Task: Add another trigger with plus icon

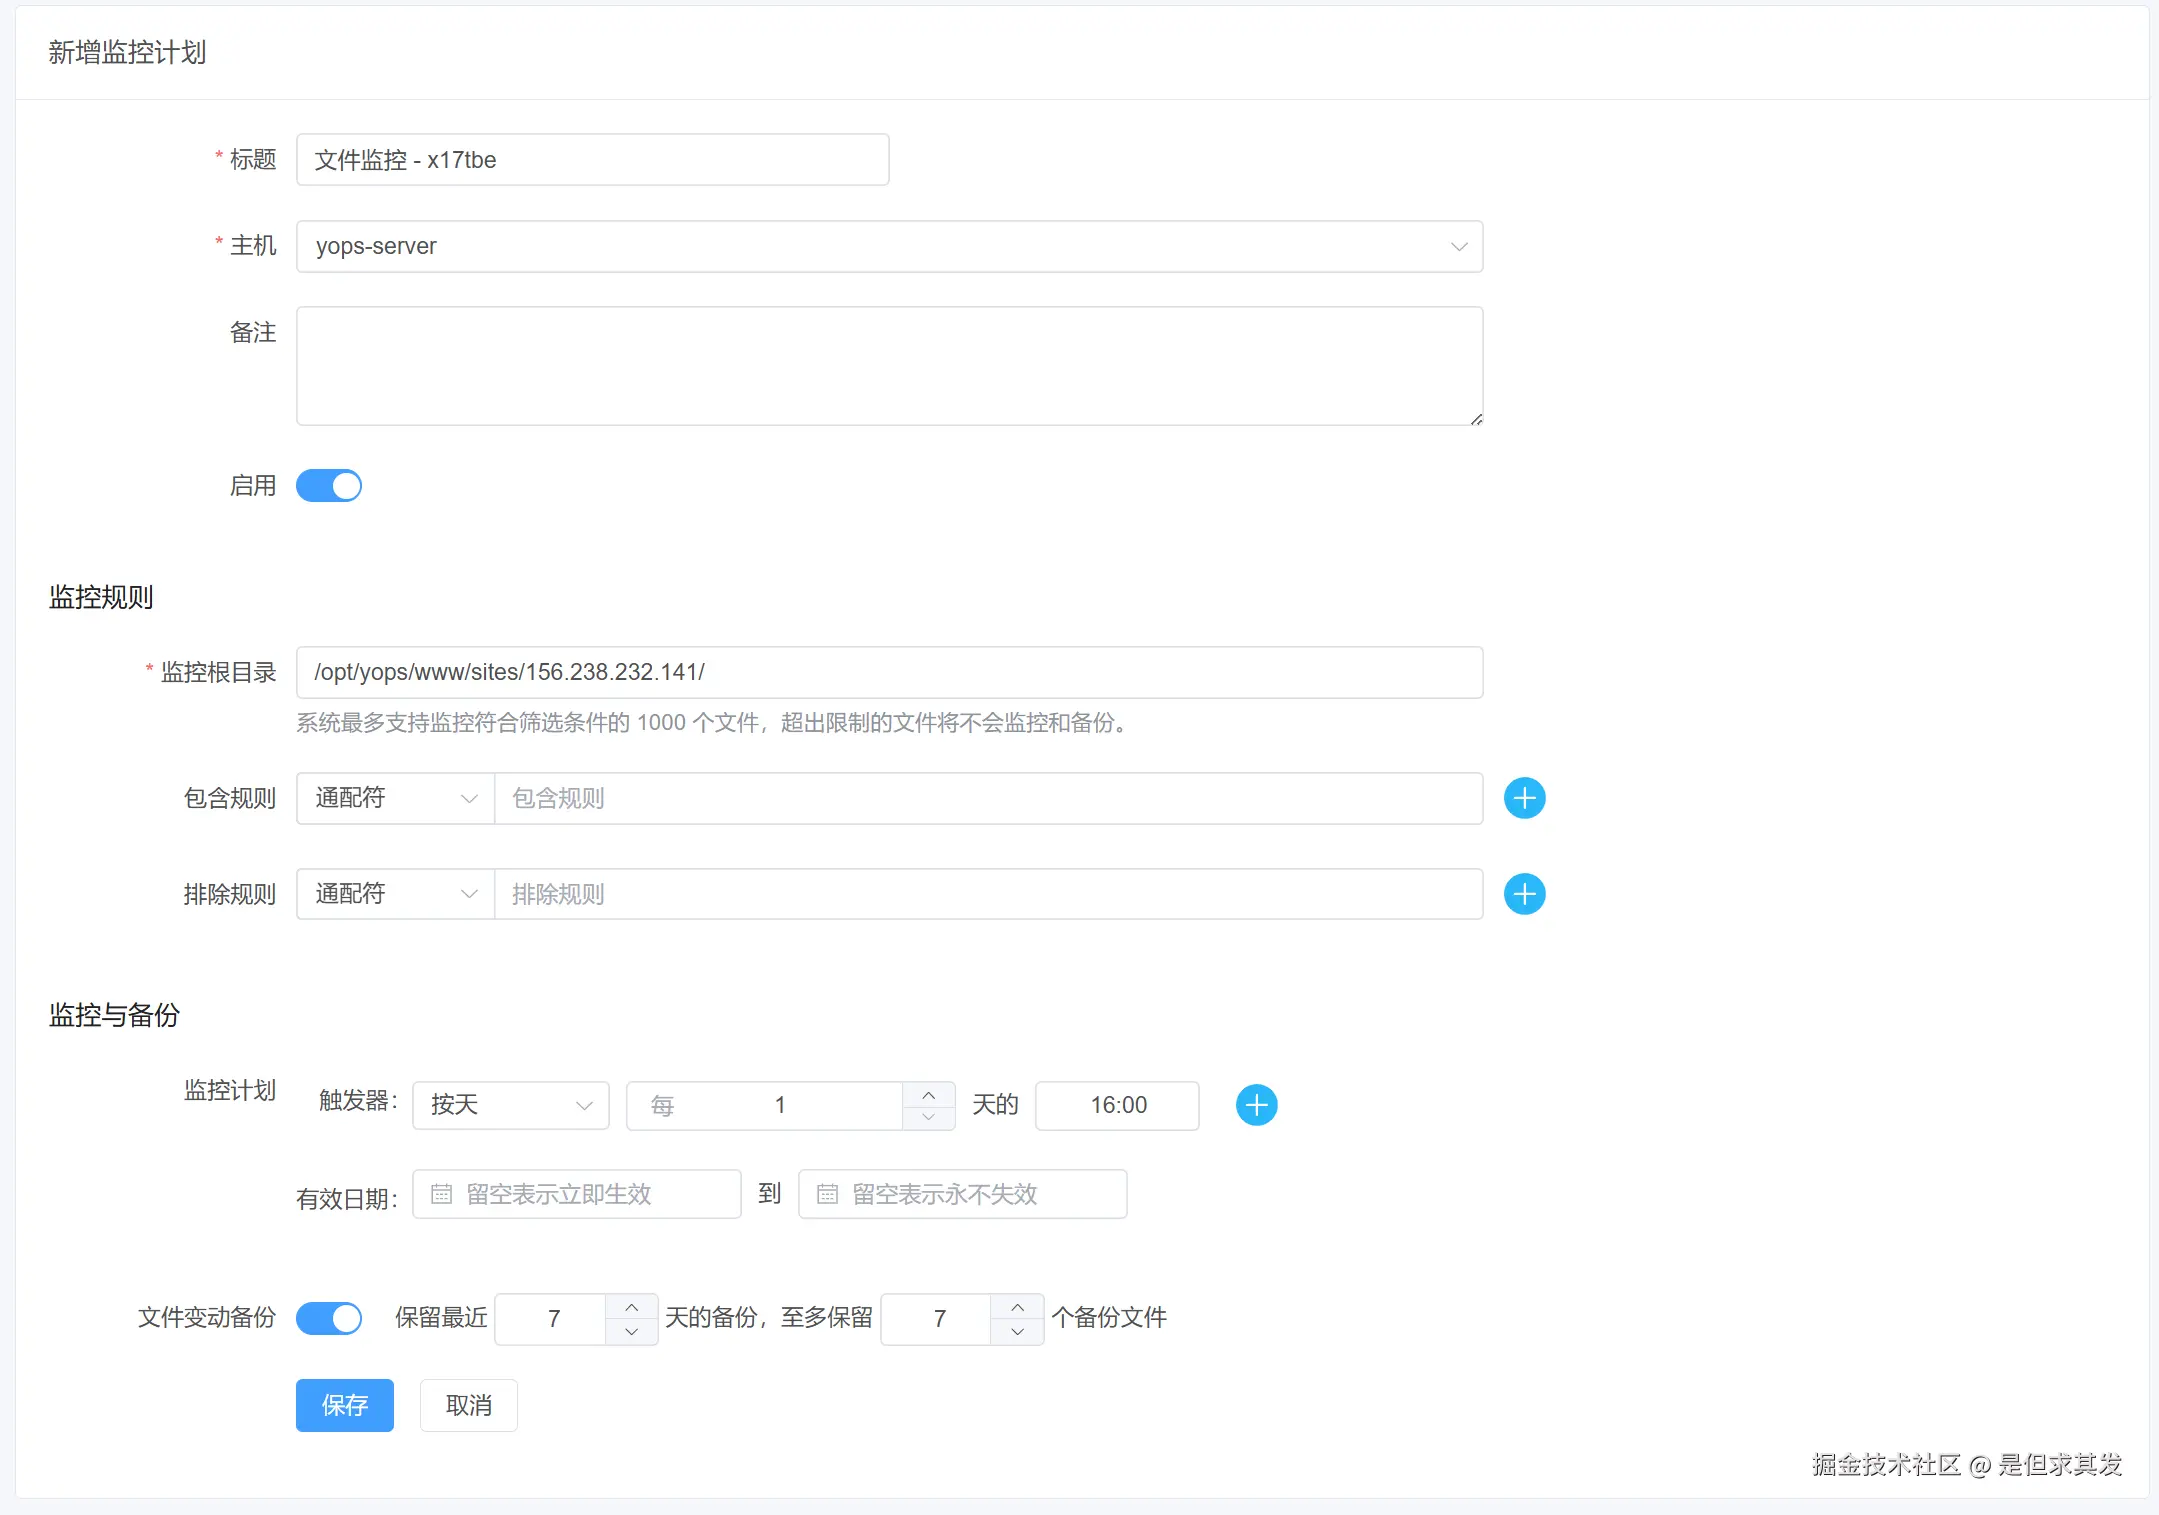Action: click(1256, 1105)
